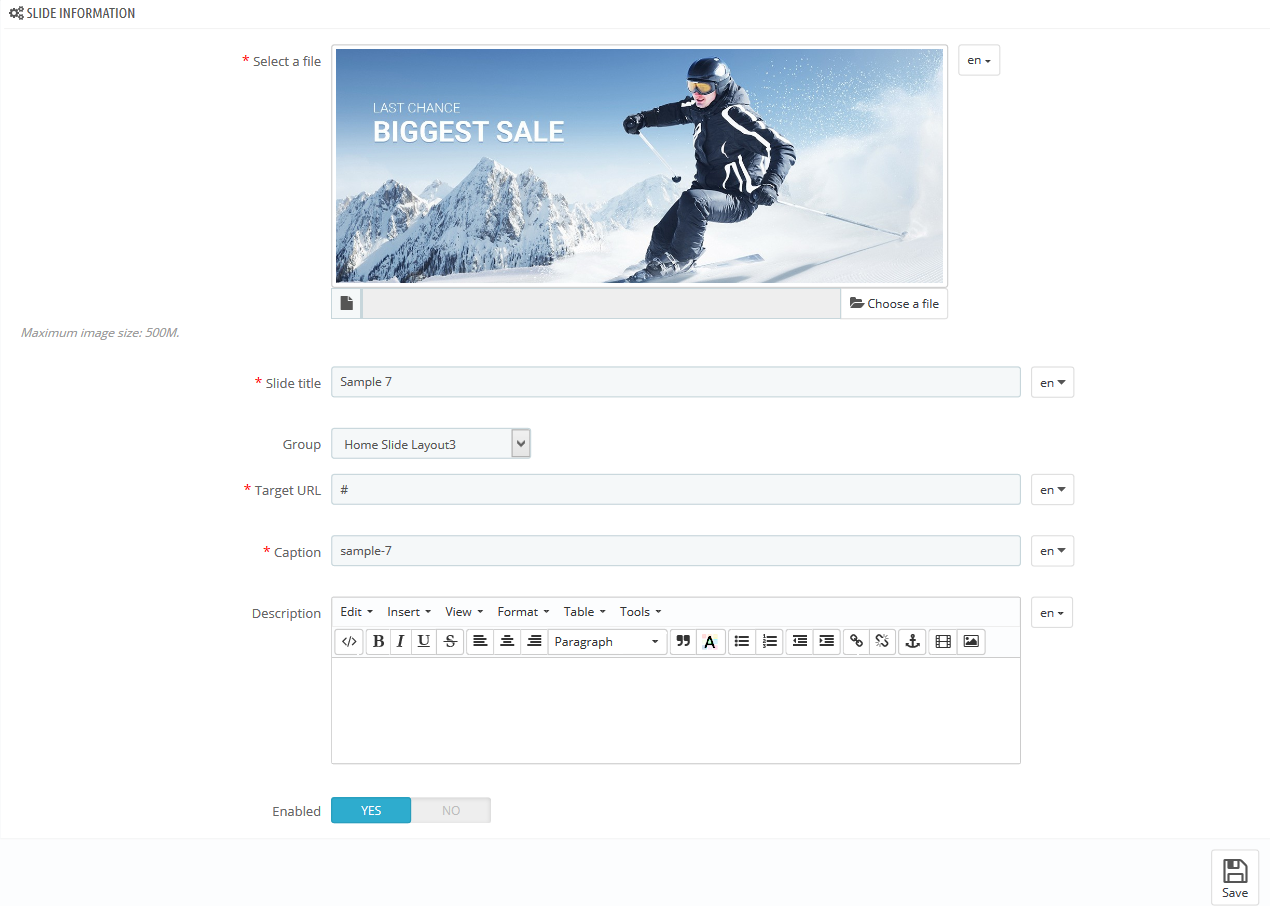Change language for Caption field
Image resolution: width=1270 pixels, height=906 pixels.
pos(1052,551)
